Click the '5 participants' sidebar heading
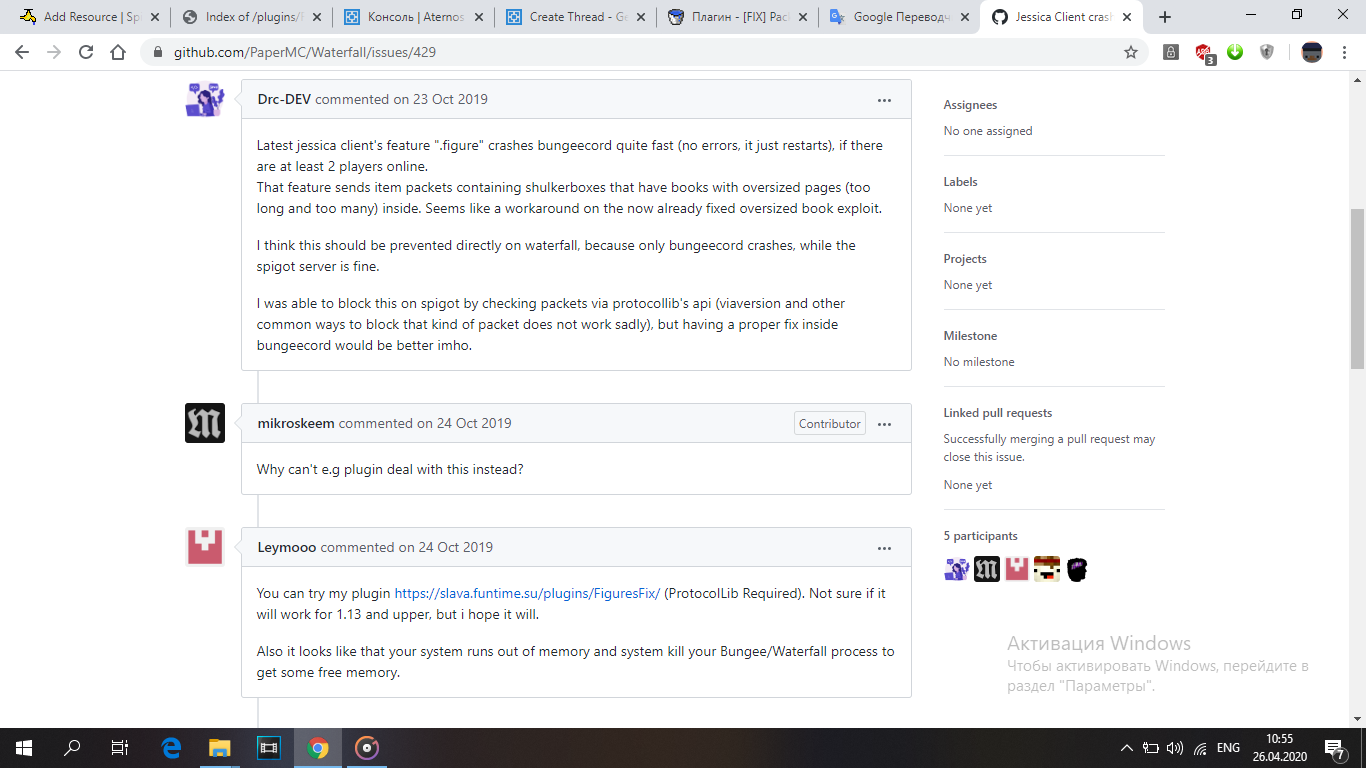This screenshot has height=768, width=1366. pyautogui.click(x=981, y=536)
